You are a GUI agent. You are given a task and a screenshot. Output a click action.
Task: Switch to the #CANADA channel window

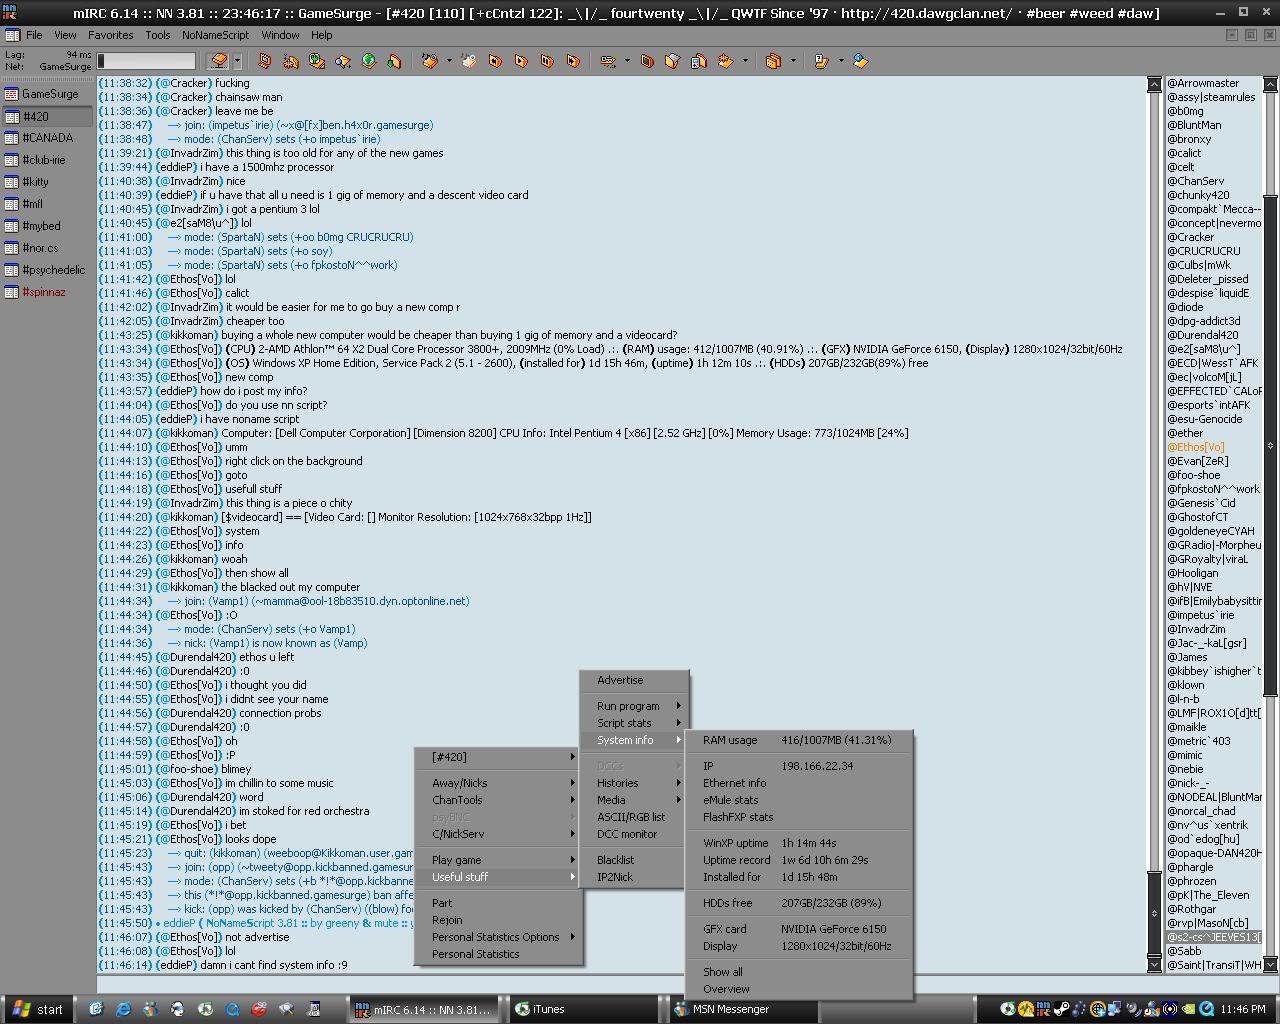(47, 138)
